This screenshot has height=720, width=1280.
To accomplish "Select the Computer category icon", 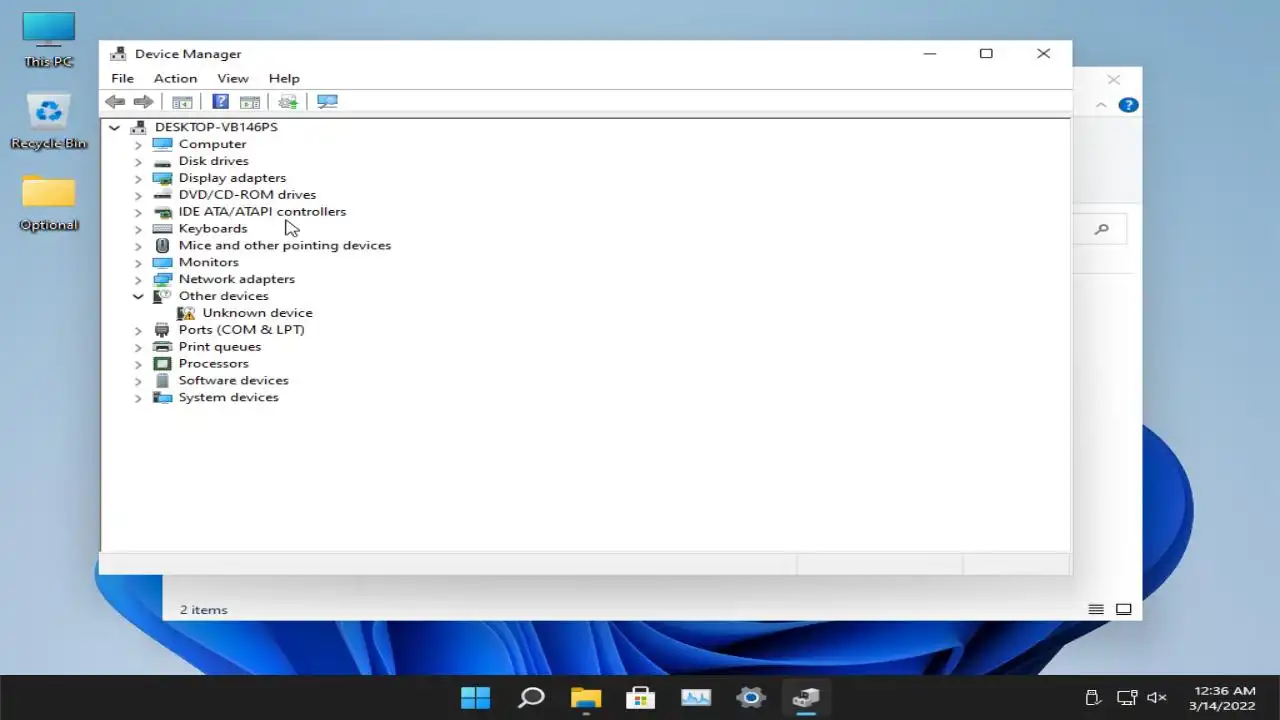I will pyautogui.click(x=162, y=144).
